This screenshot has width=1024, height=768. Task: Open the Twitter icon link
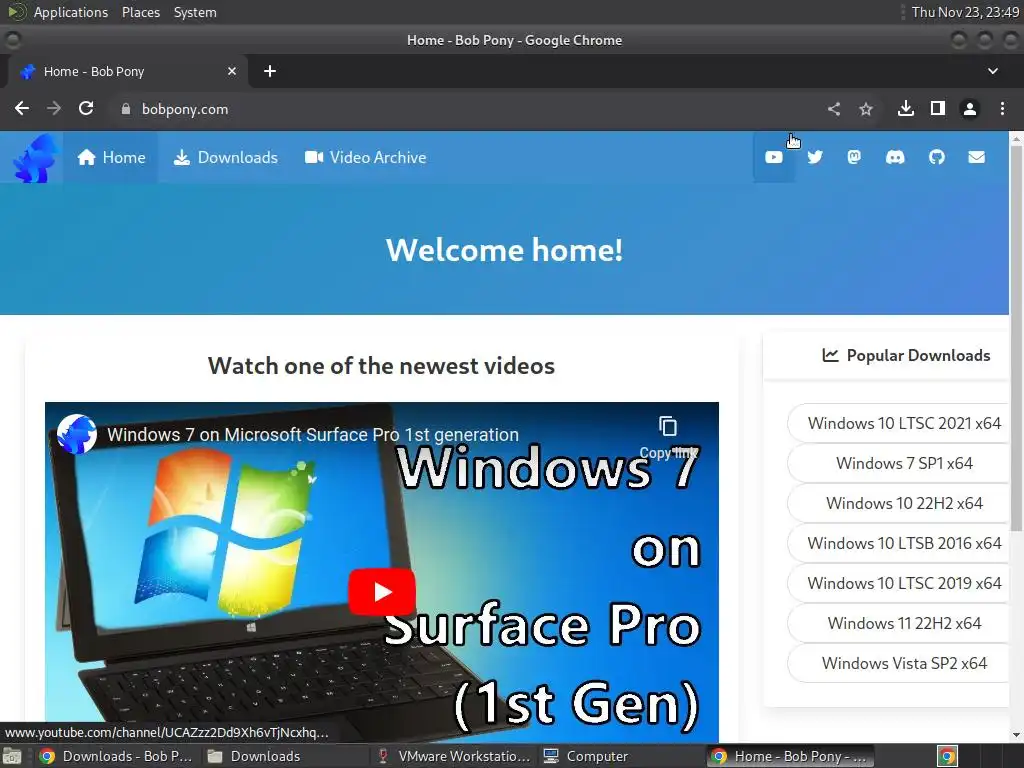click(814, 157)
